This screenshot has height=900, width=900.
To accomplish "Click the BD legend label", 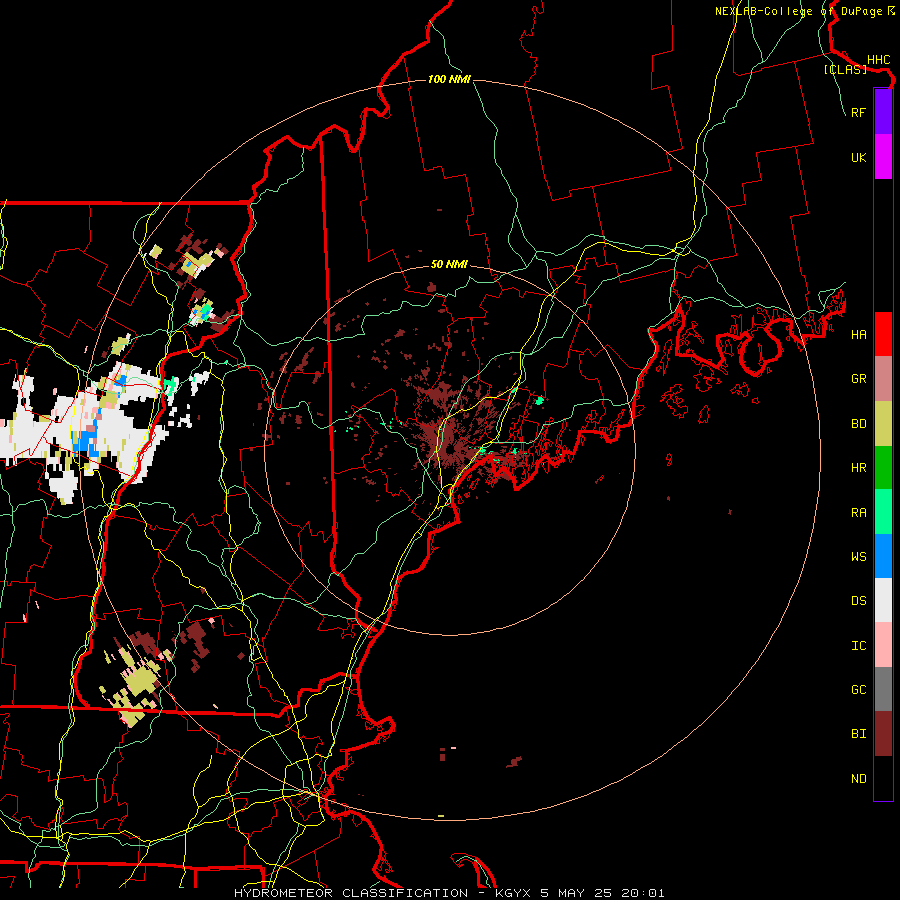I will click(858, 424).
